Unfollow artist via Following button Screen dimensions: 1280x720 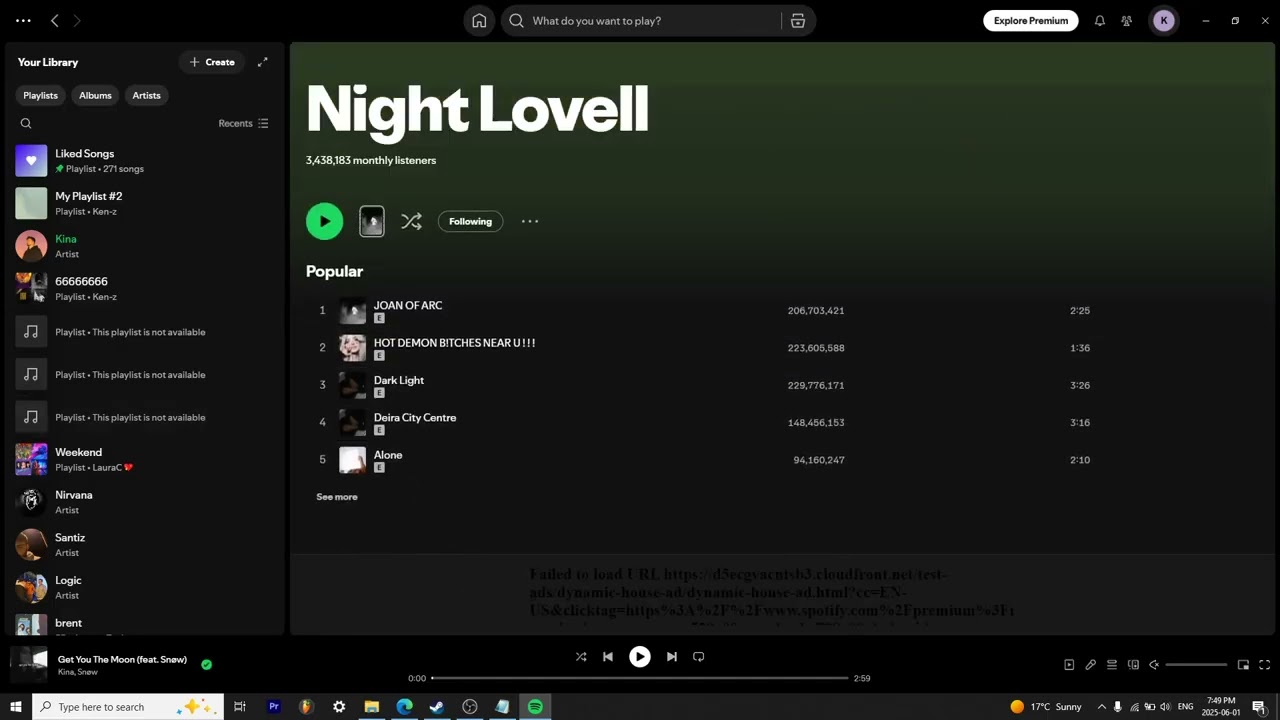coord(470,221)
